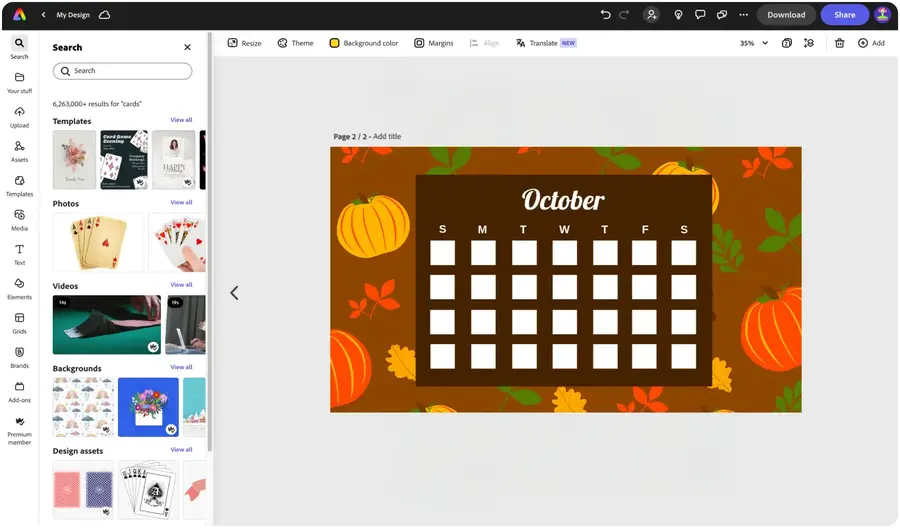Open the Assets panel
The width and height of the screenshot is (900, 528).
coord(19,151)
